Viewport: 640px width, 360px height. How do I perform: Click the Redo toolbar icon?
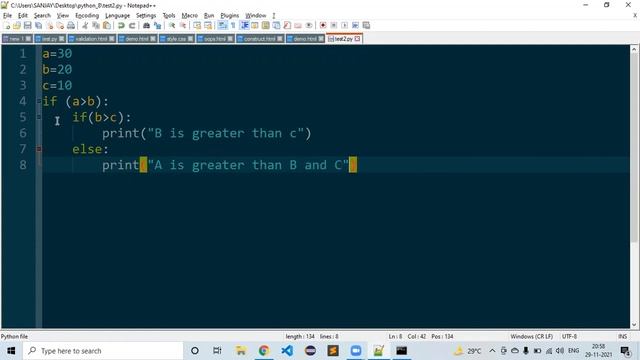[x=132, y=25]
